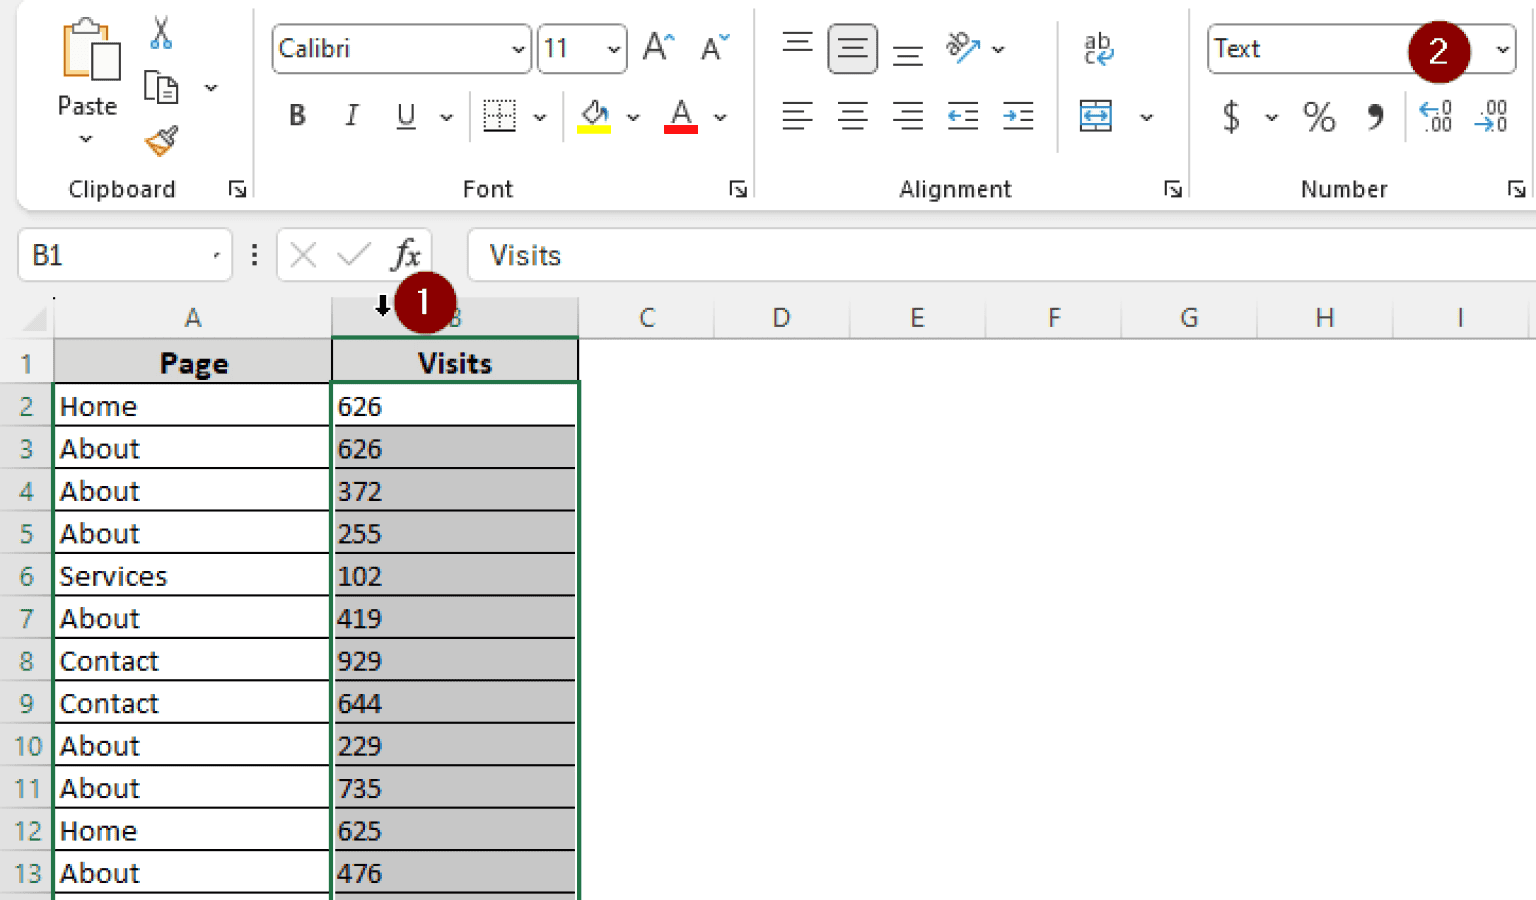Image resolution: width=1536 pixels, height=900 pixels.
Task: Expand the Merge and Center options
Action: coord(1146,117)
